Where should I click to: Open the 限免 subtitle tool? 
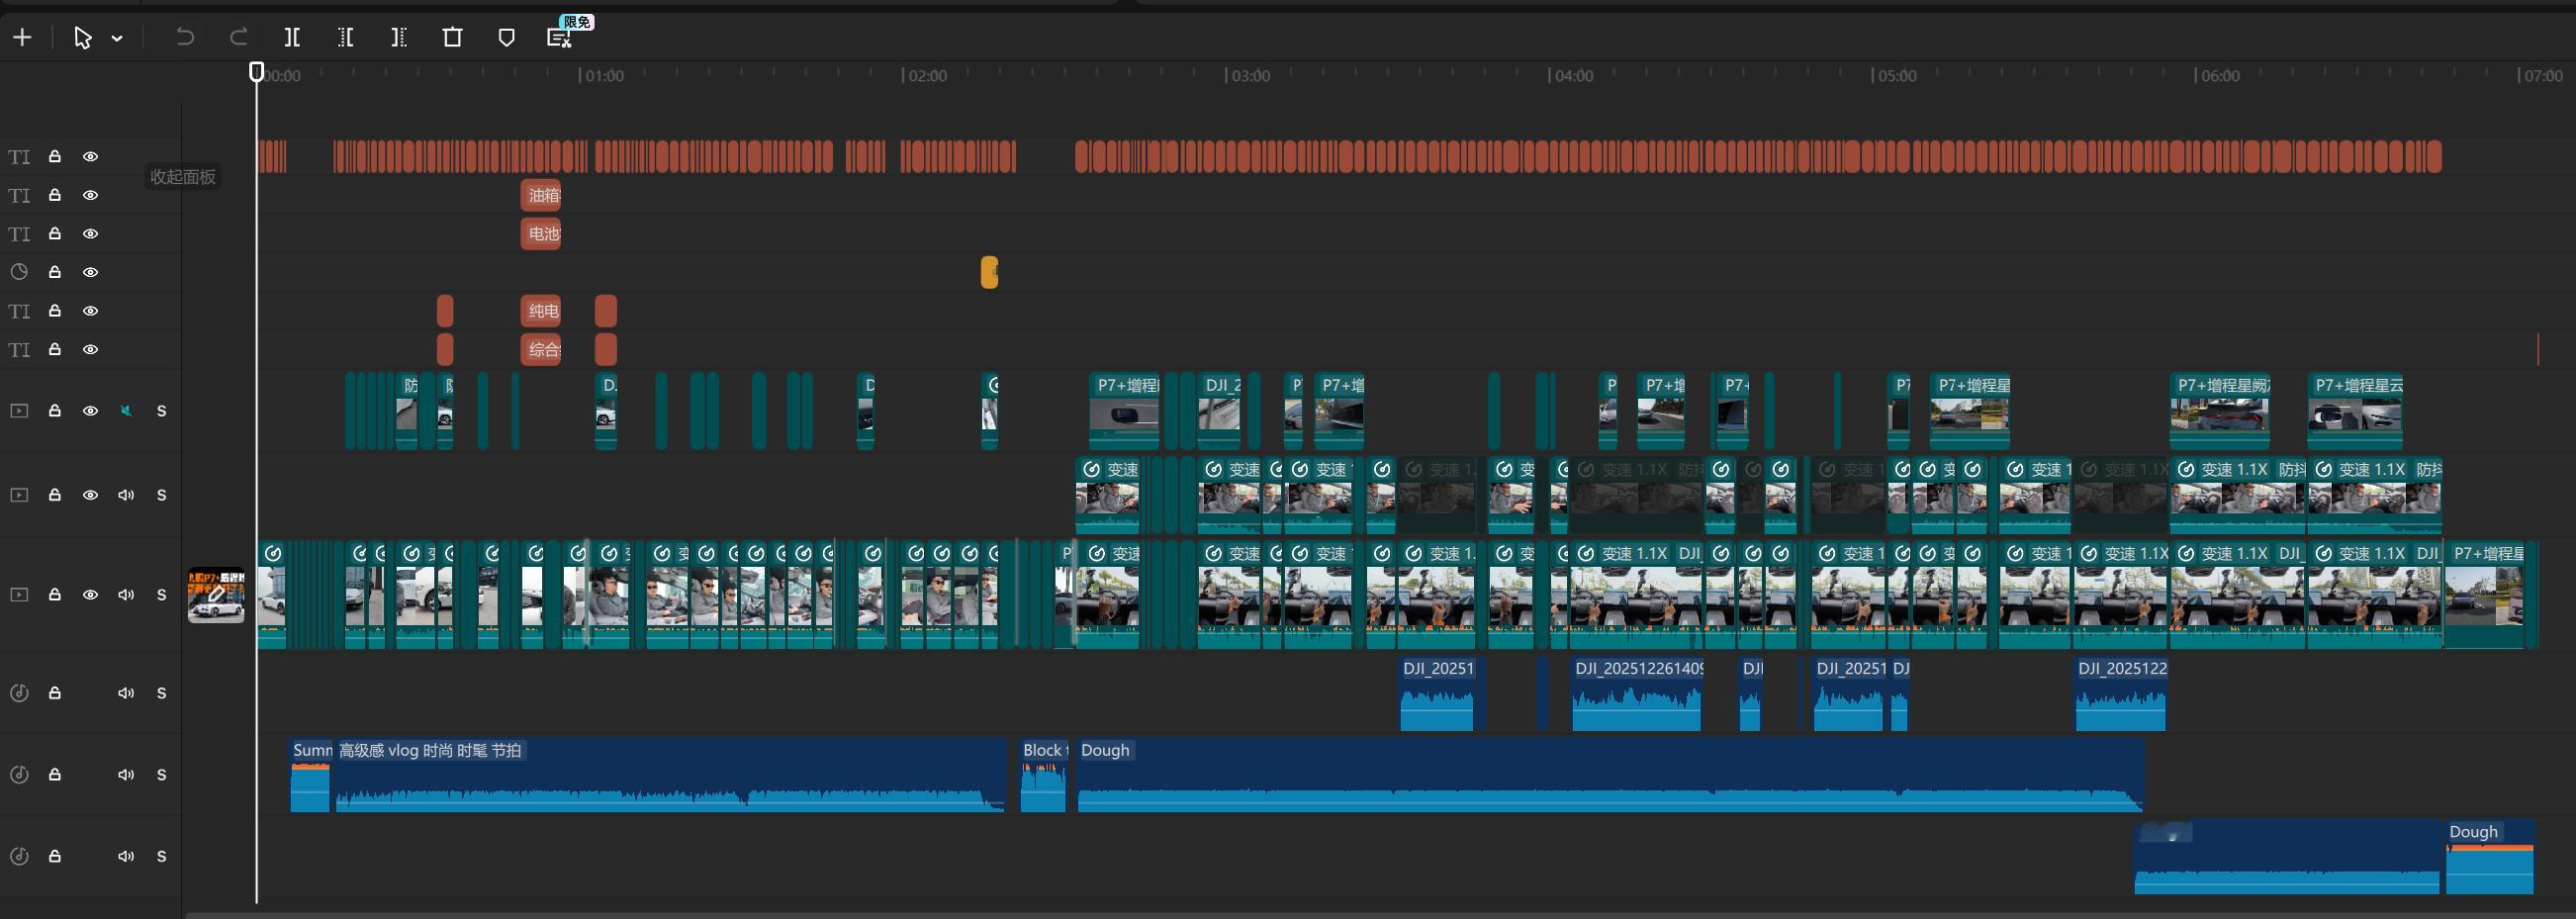click(x=560, y=38)
